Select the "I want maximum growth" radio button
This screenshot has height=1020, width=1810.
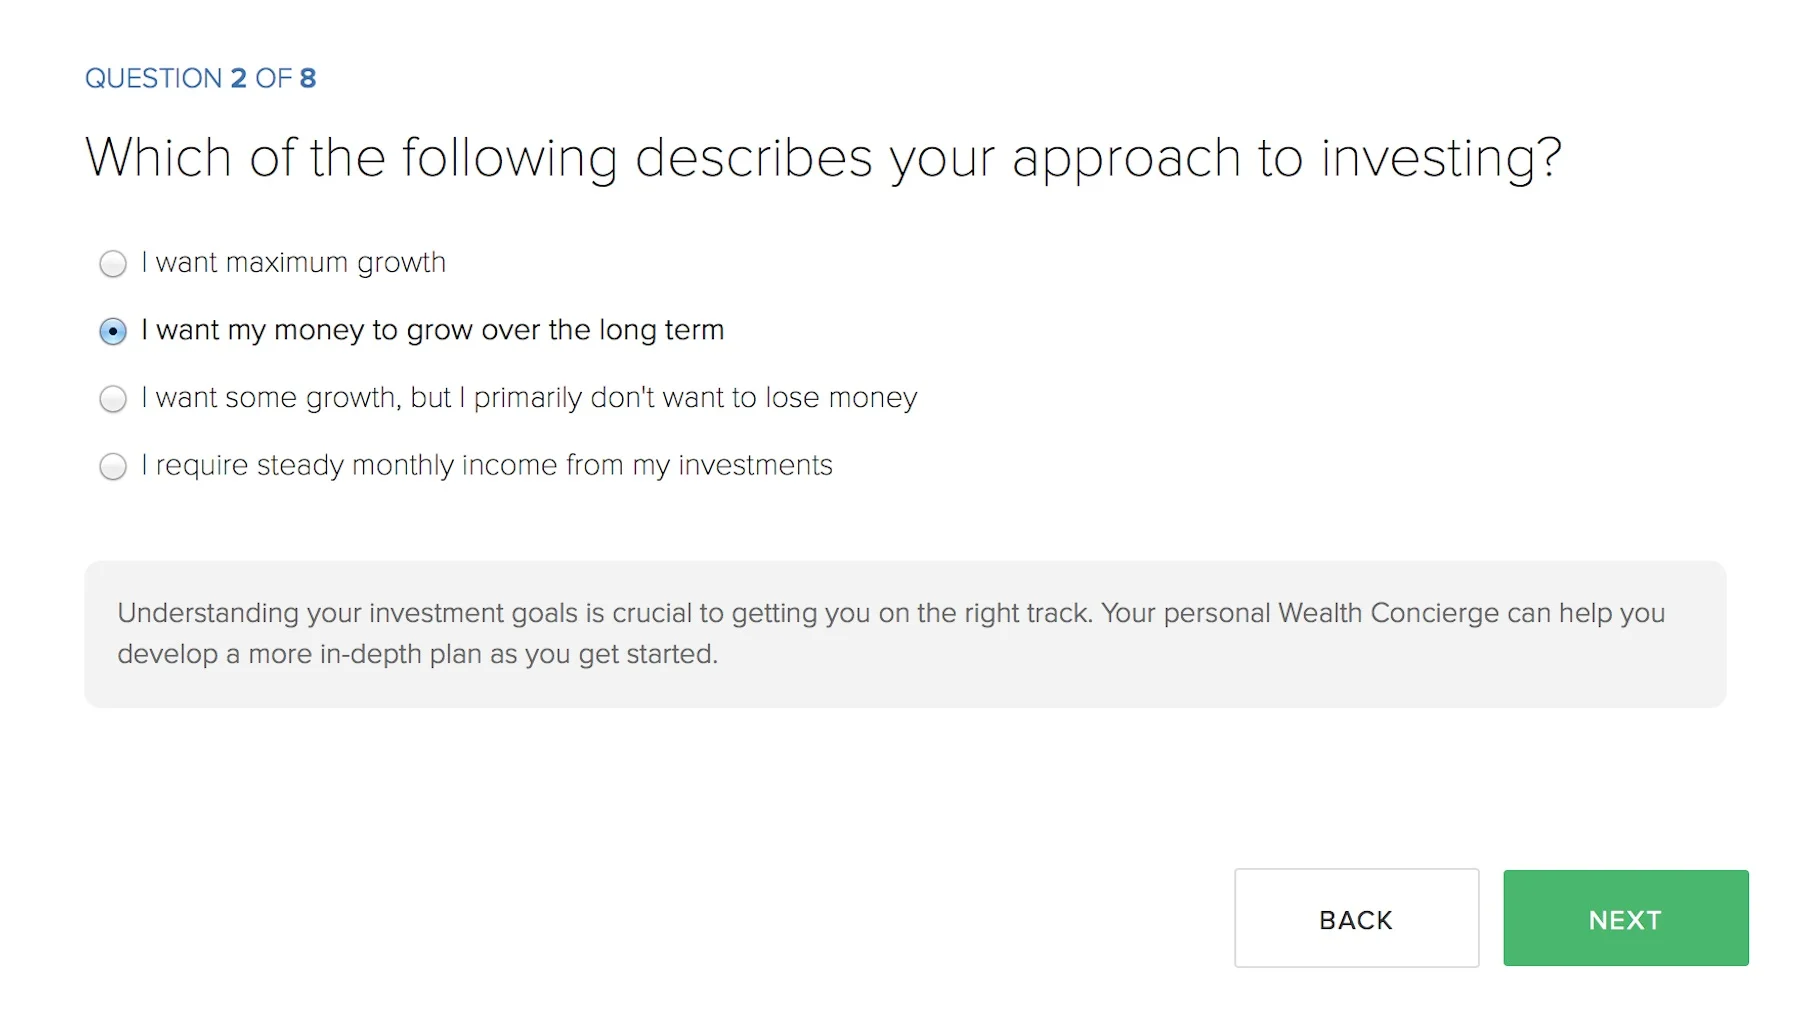pos(113,264)
